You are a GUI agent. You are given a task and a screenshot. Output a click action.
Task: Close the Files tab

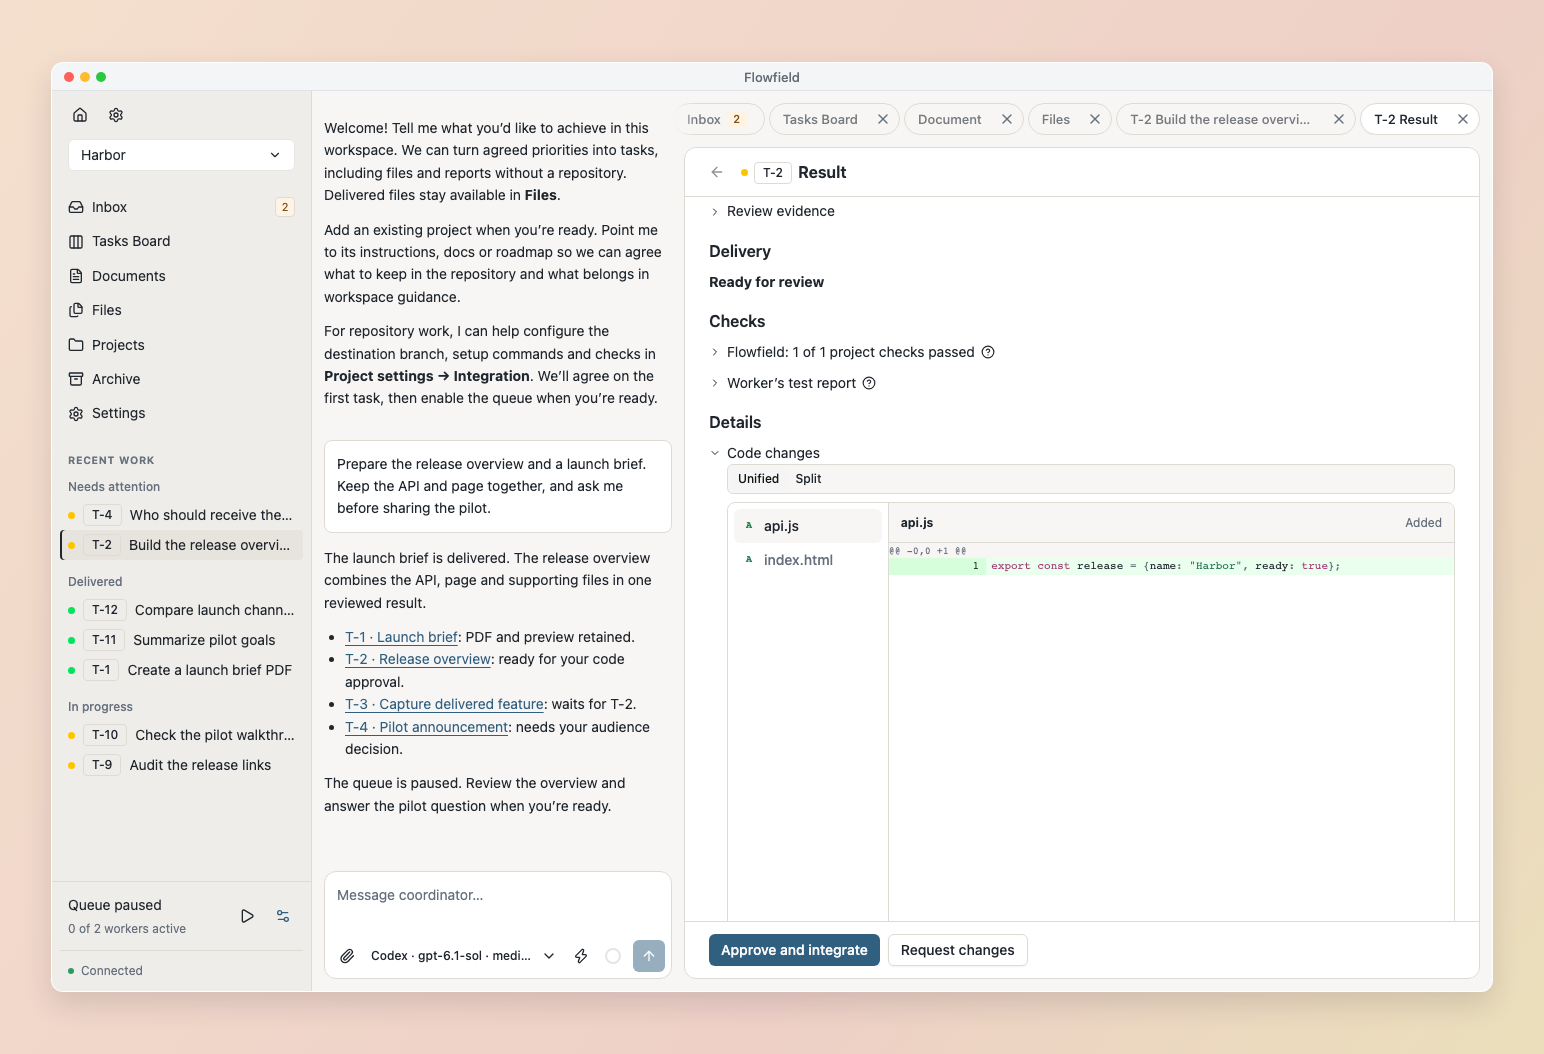[x=1095, y=119]
